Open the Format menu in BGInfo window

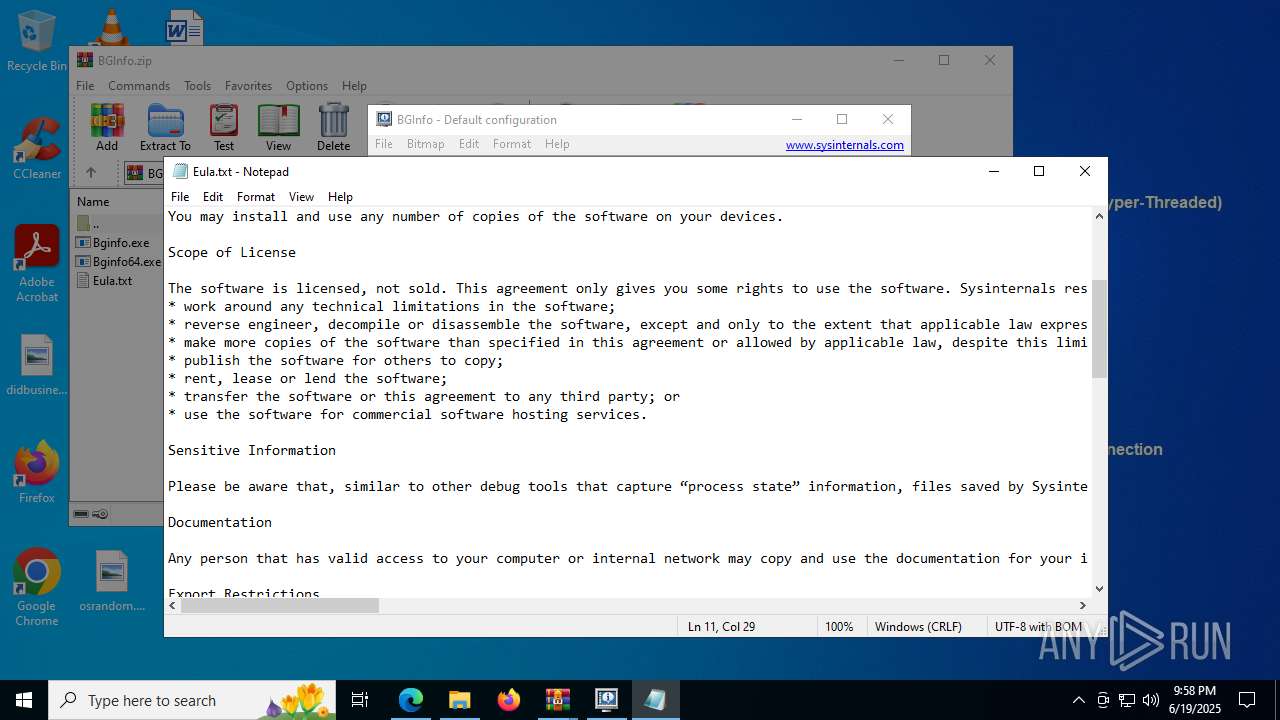pyautogui.click(x=512, y=144)
